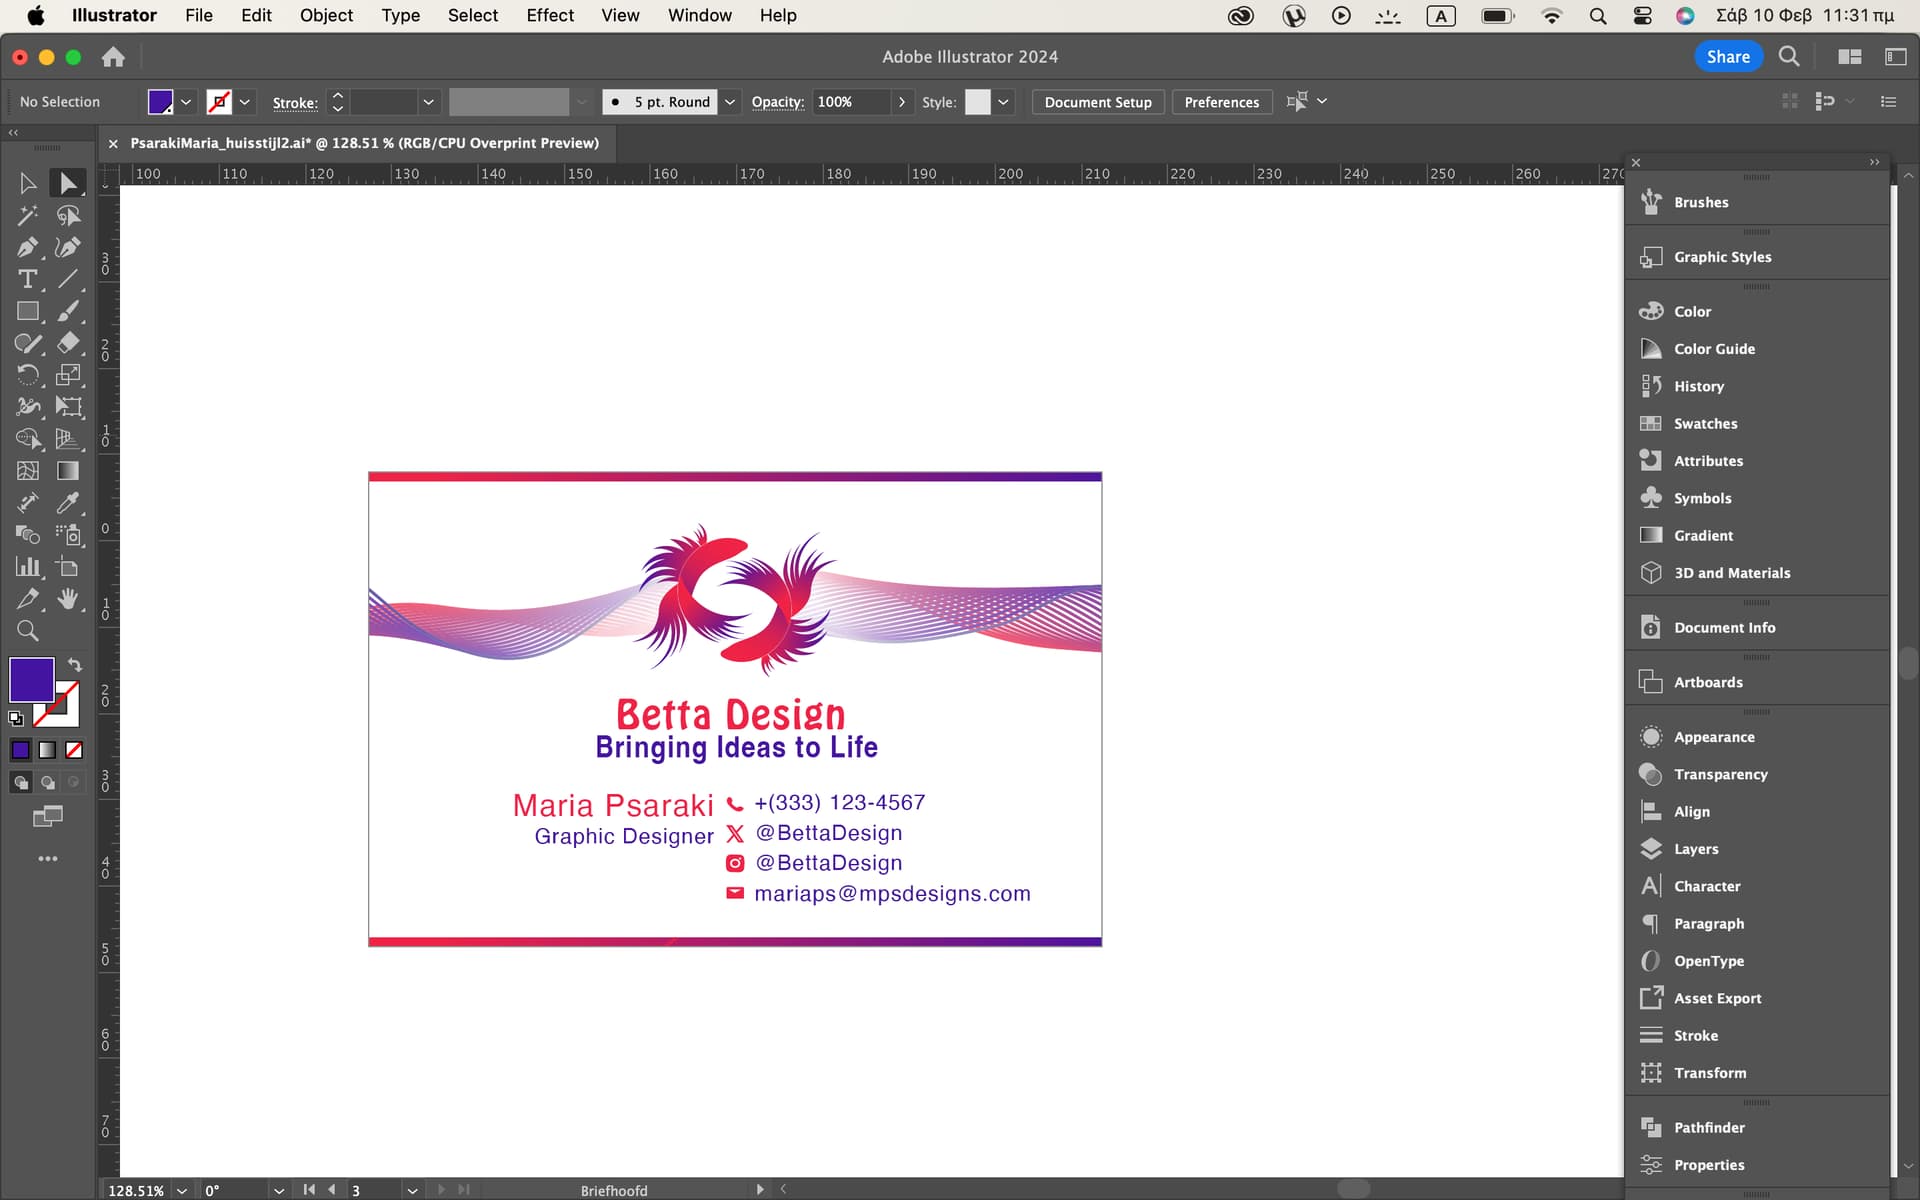Open the Effect menu
The height and width of the screenshot is (1200, 1920).
550,15
